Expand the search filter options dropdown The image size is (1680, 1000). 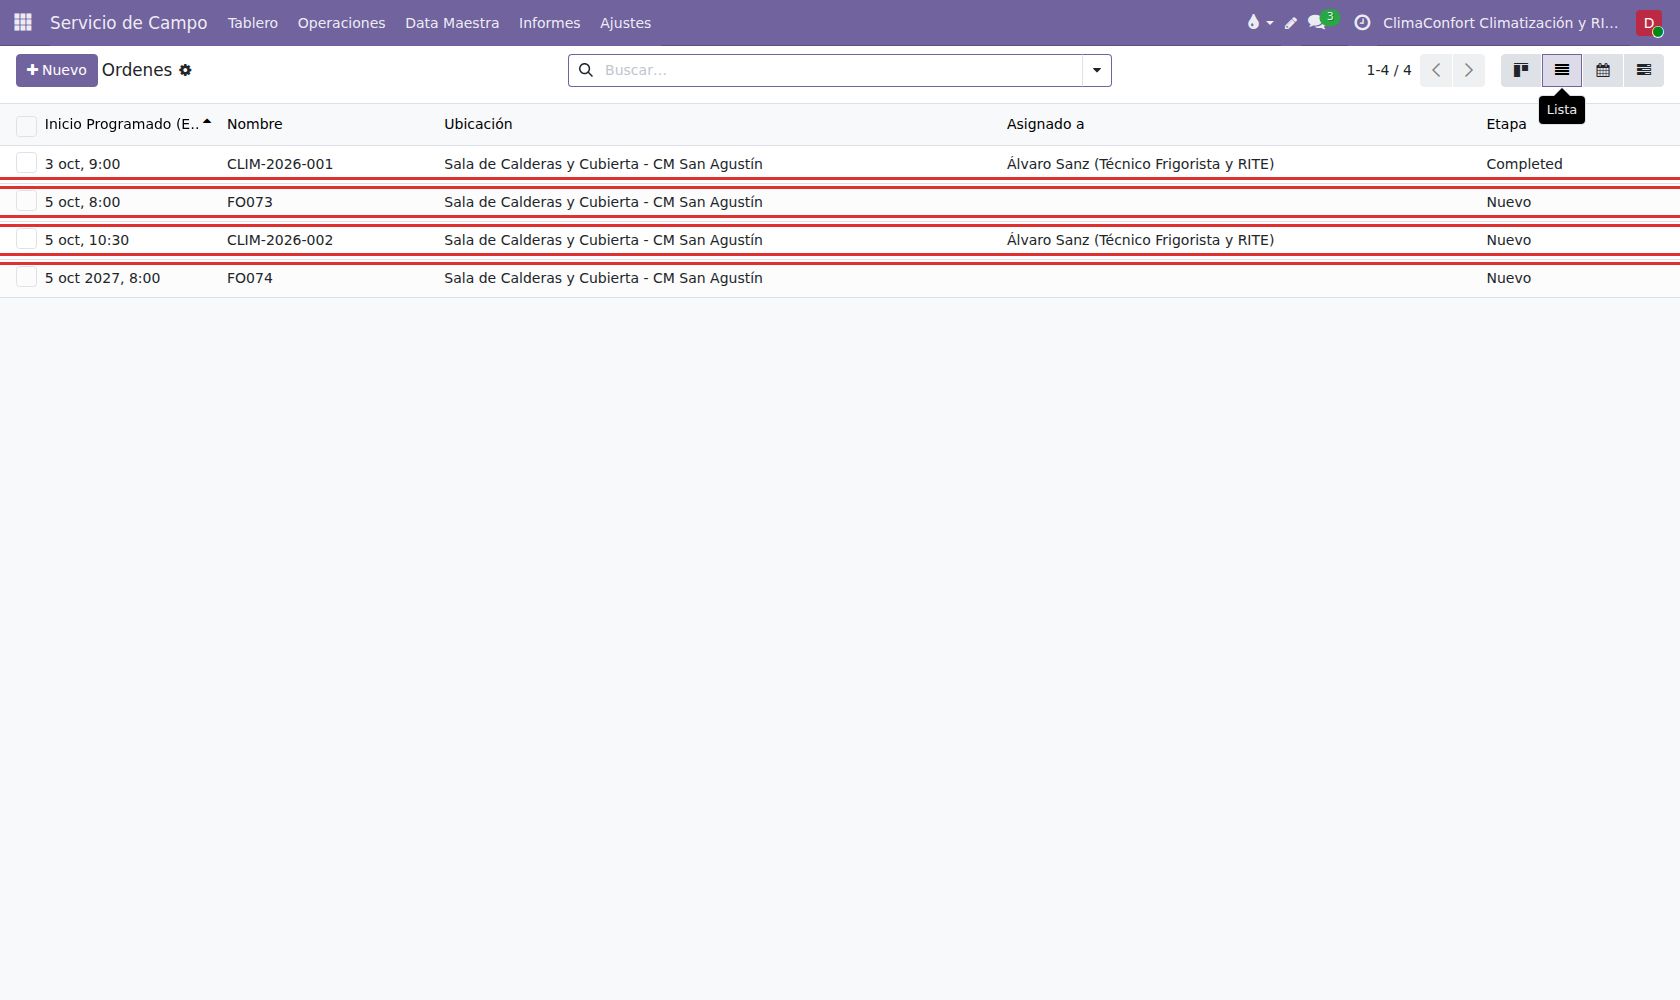point(1097,70)
